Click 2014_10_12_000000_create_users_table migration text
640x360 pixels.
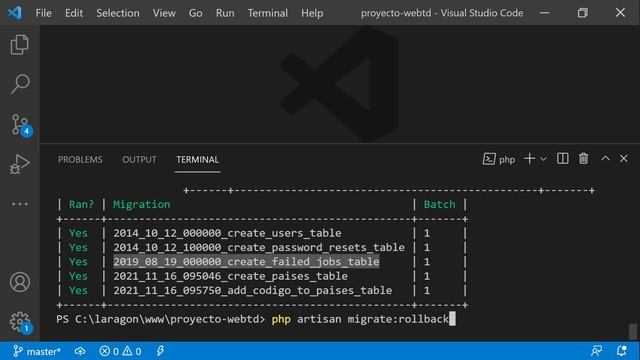pos(227,233)
